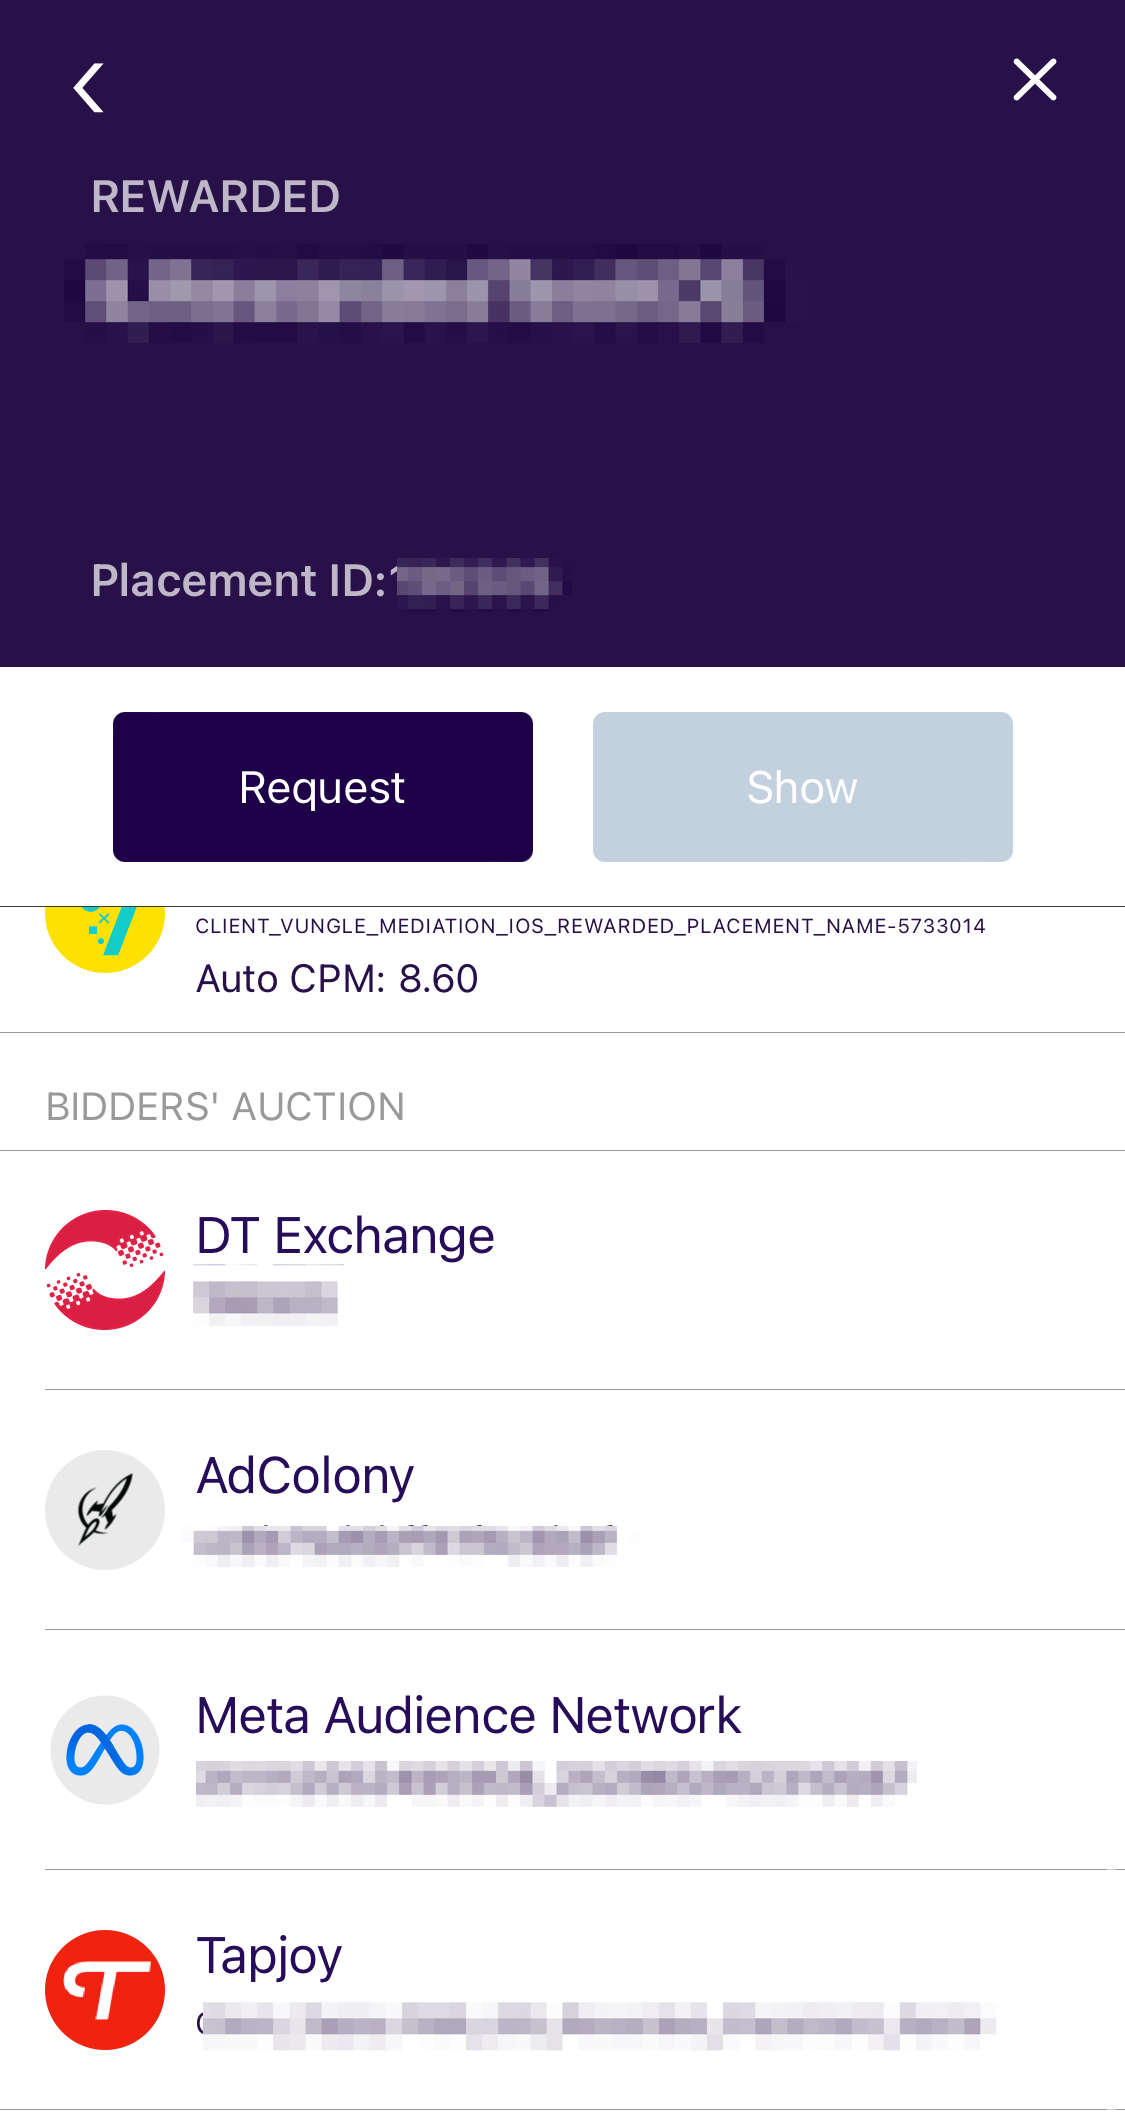
Task: Tap the DT Exchange logo icon
Action: click(x=105, y=1270)
